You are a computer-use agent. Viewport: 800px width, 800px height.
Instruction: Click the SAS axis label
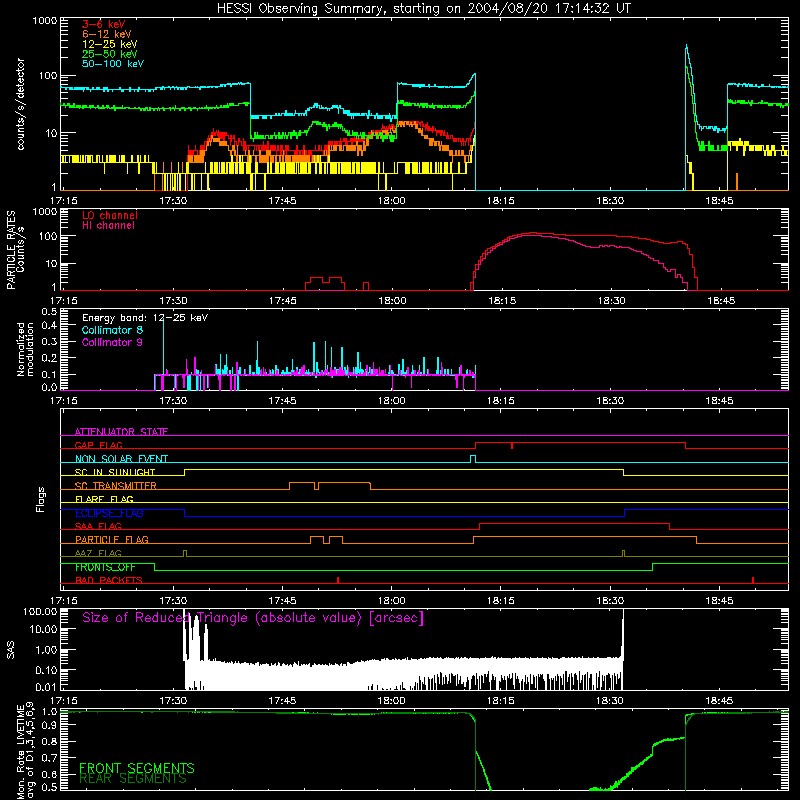pyautogui.click(x=11, y=649)
